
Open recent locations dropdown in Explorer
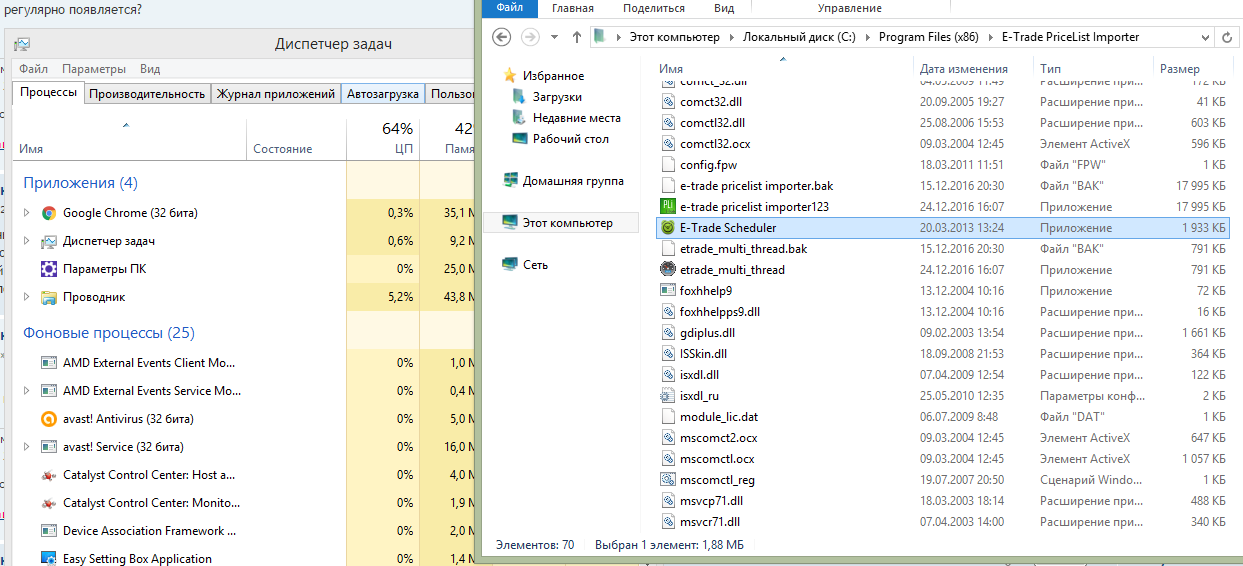pyautogui.click(x=556, y=38)
